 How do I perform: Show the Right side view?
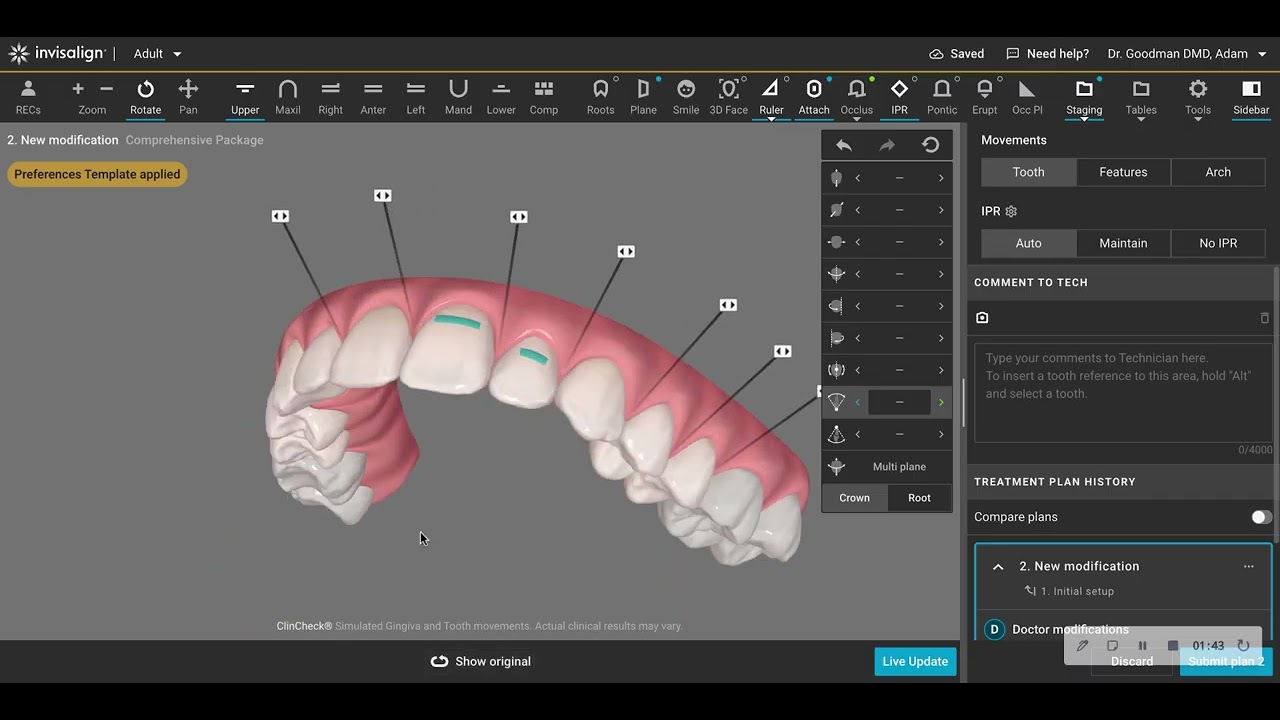coord(331,97)
